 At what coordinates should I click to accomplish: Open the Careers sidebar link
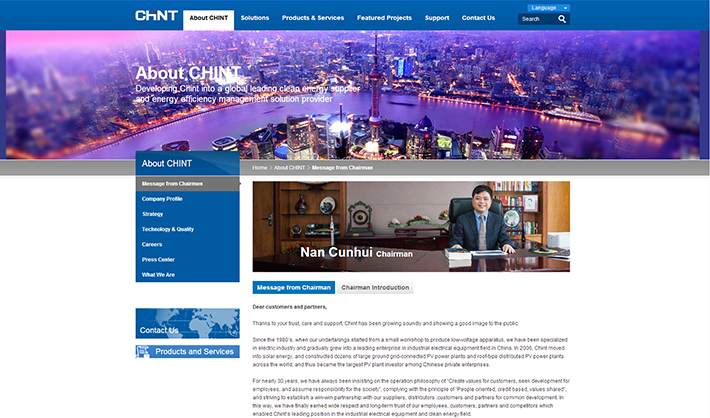(152, 244)
